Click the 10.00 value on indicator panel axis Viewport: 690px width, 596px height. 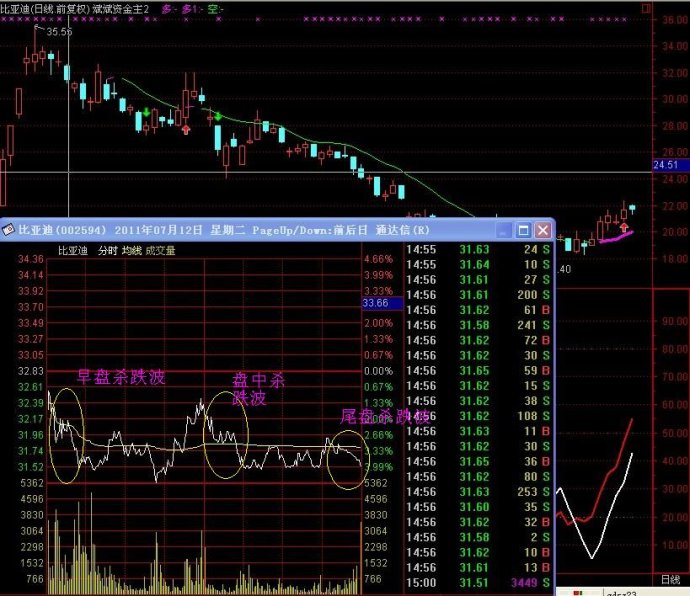675,545
